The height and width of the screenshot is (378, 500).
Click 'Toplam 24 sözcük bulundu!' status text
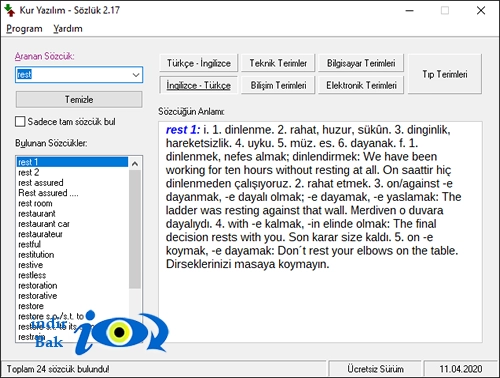(x=58, y=369)
